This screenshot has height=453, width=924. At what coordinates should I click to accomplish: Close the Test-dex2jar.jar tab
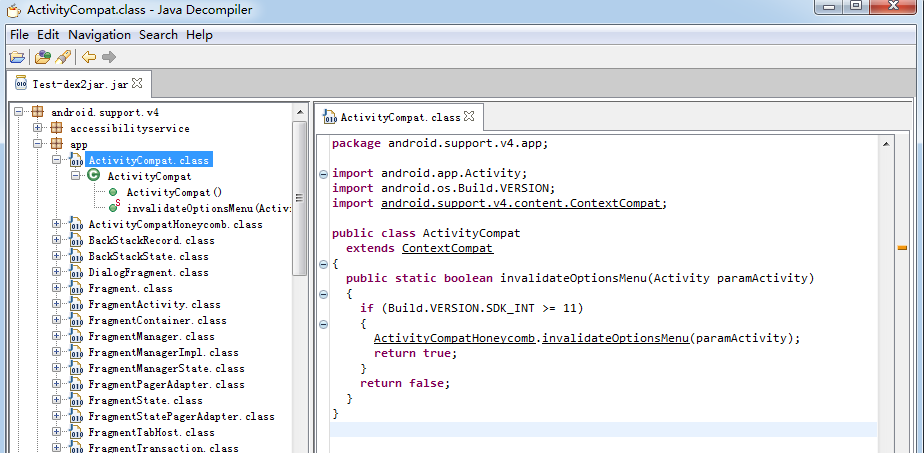(137, 83)
